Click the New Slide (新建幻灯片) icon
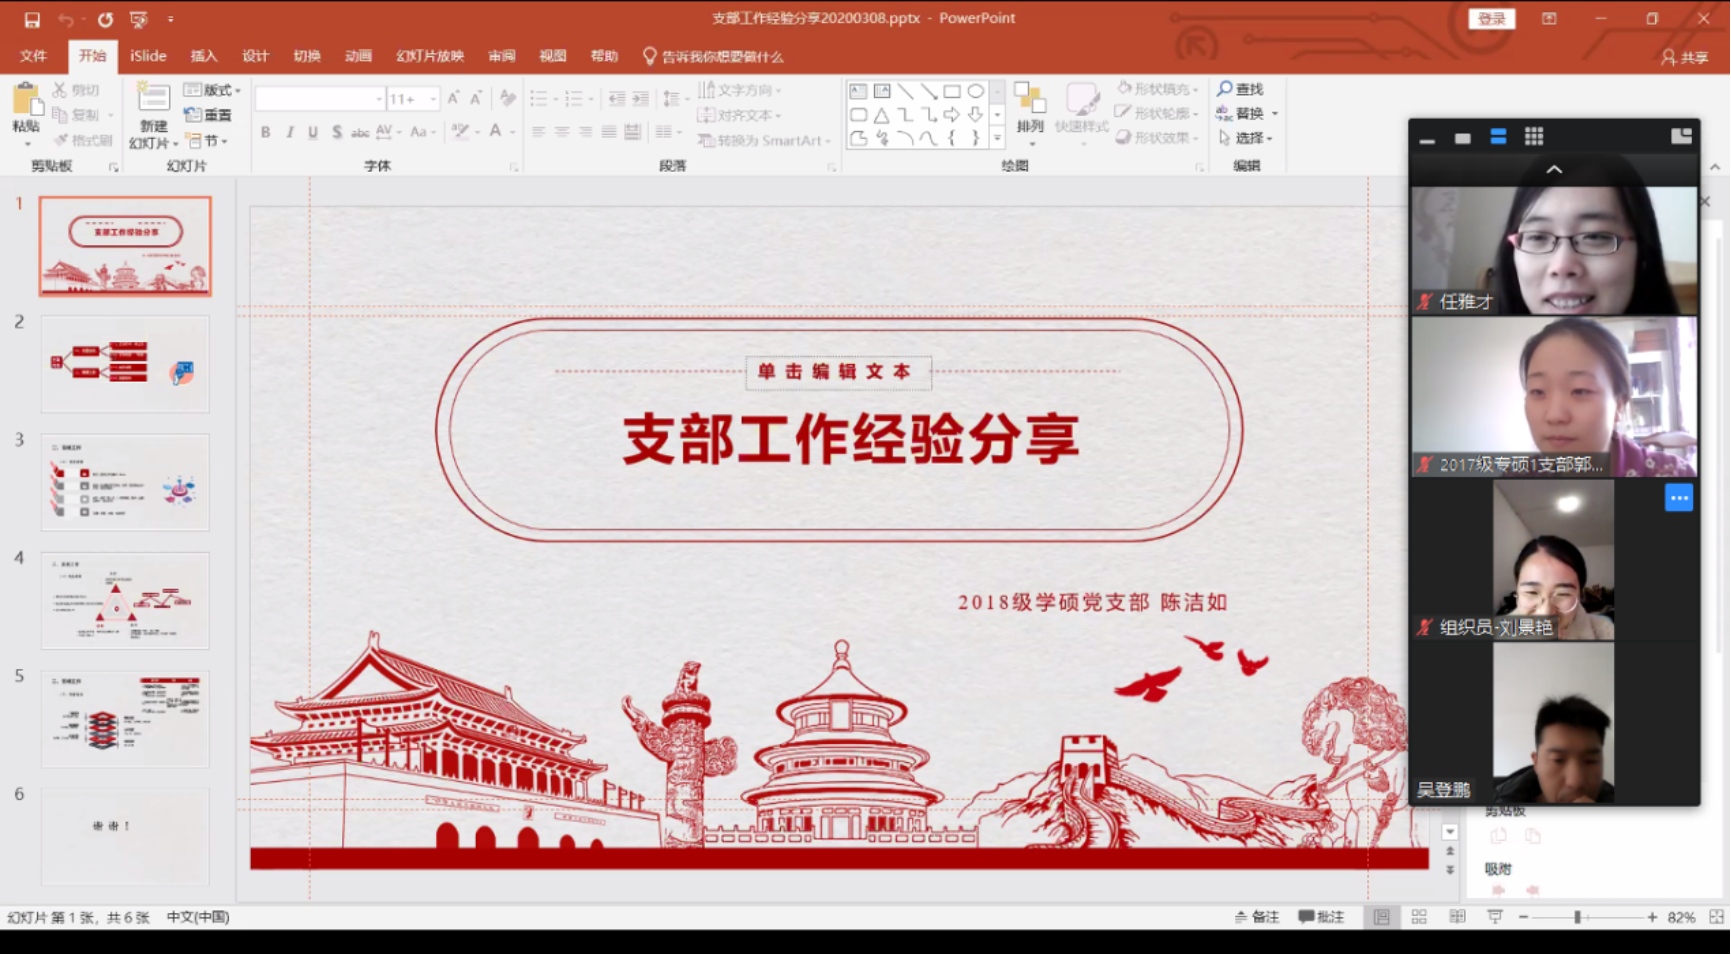The image size is (1731, 955). 153,100
